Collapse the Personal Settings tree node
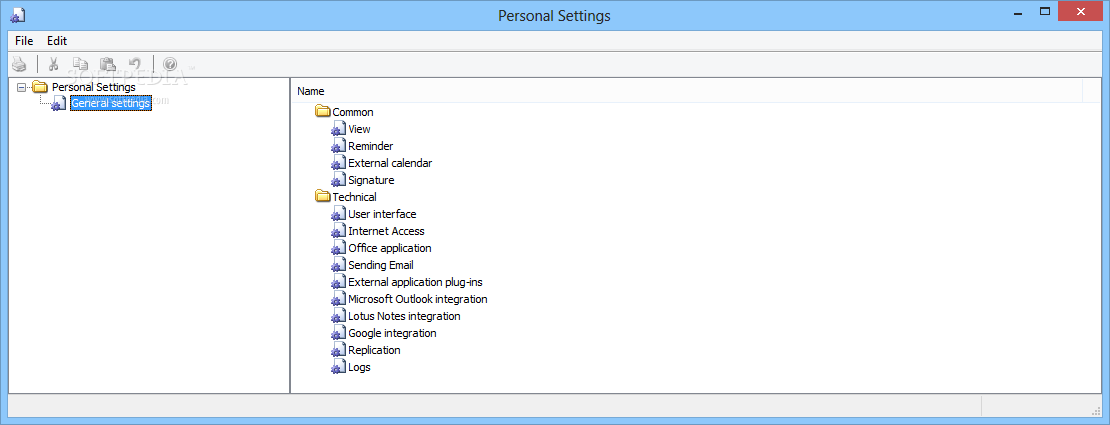1110x425 pixels. pyautogui.click(x=21, y=87)
